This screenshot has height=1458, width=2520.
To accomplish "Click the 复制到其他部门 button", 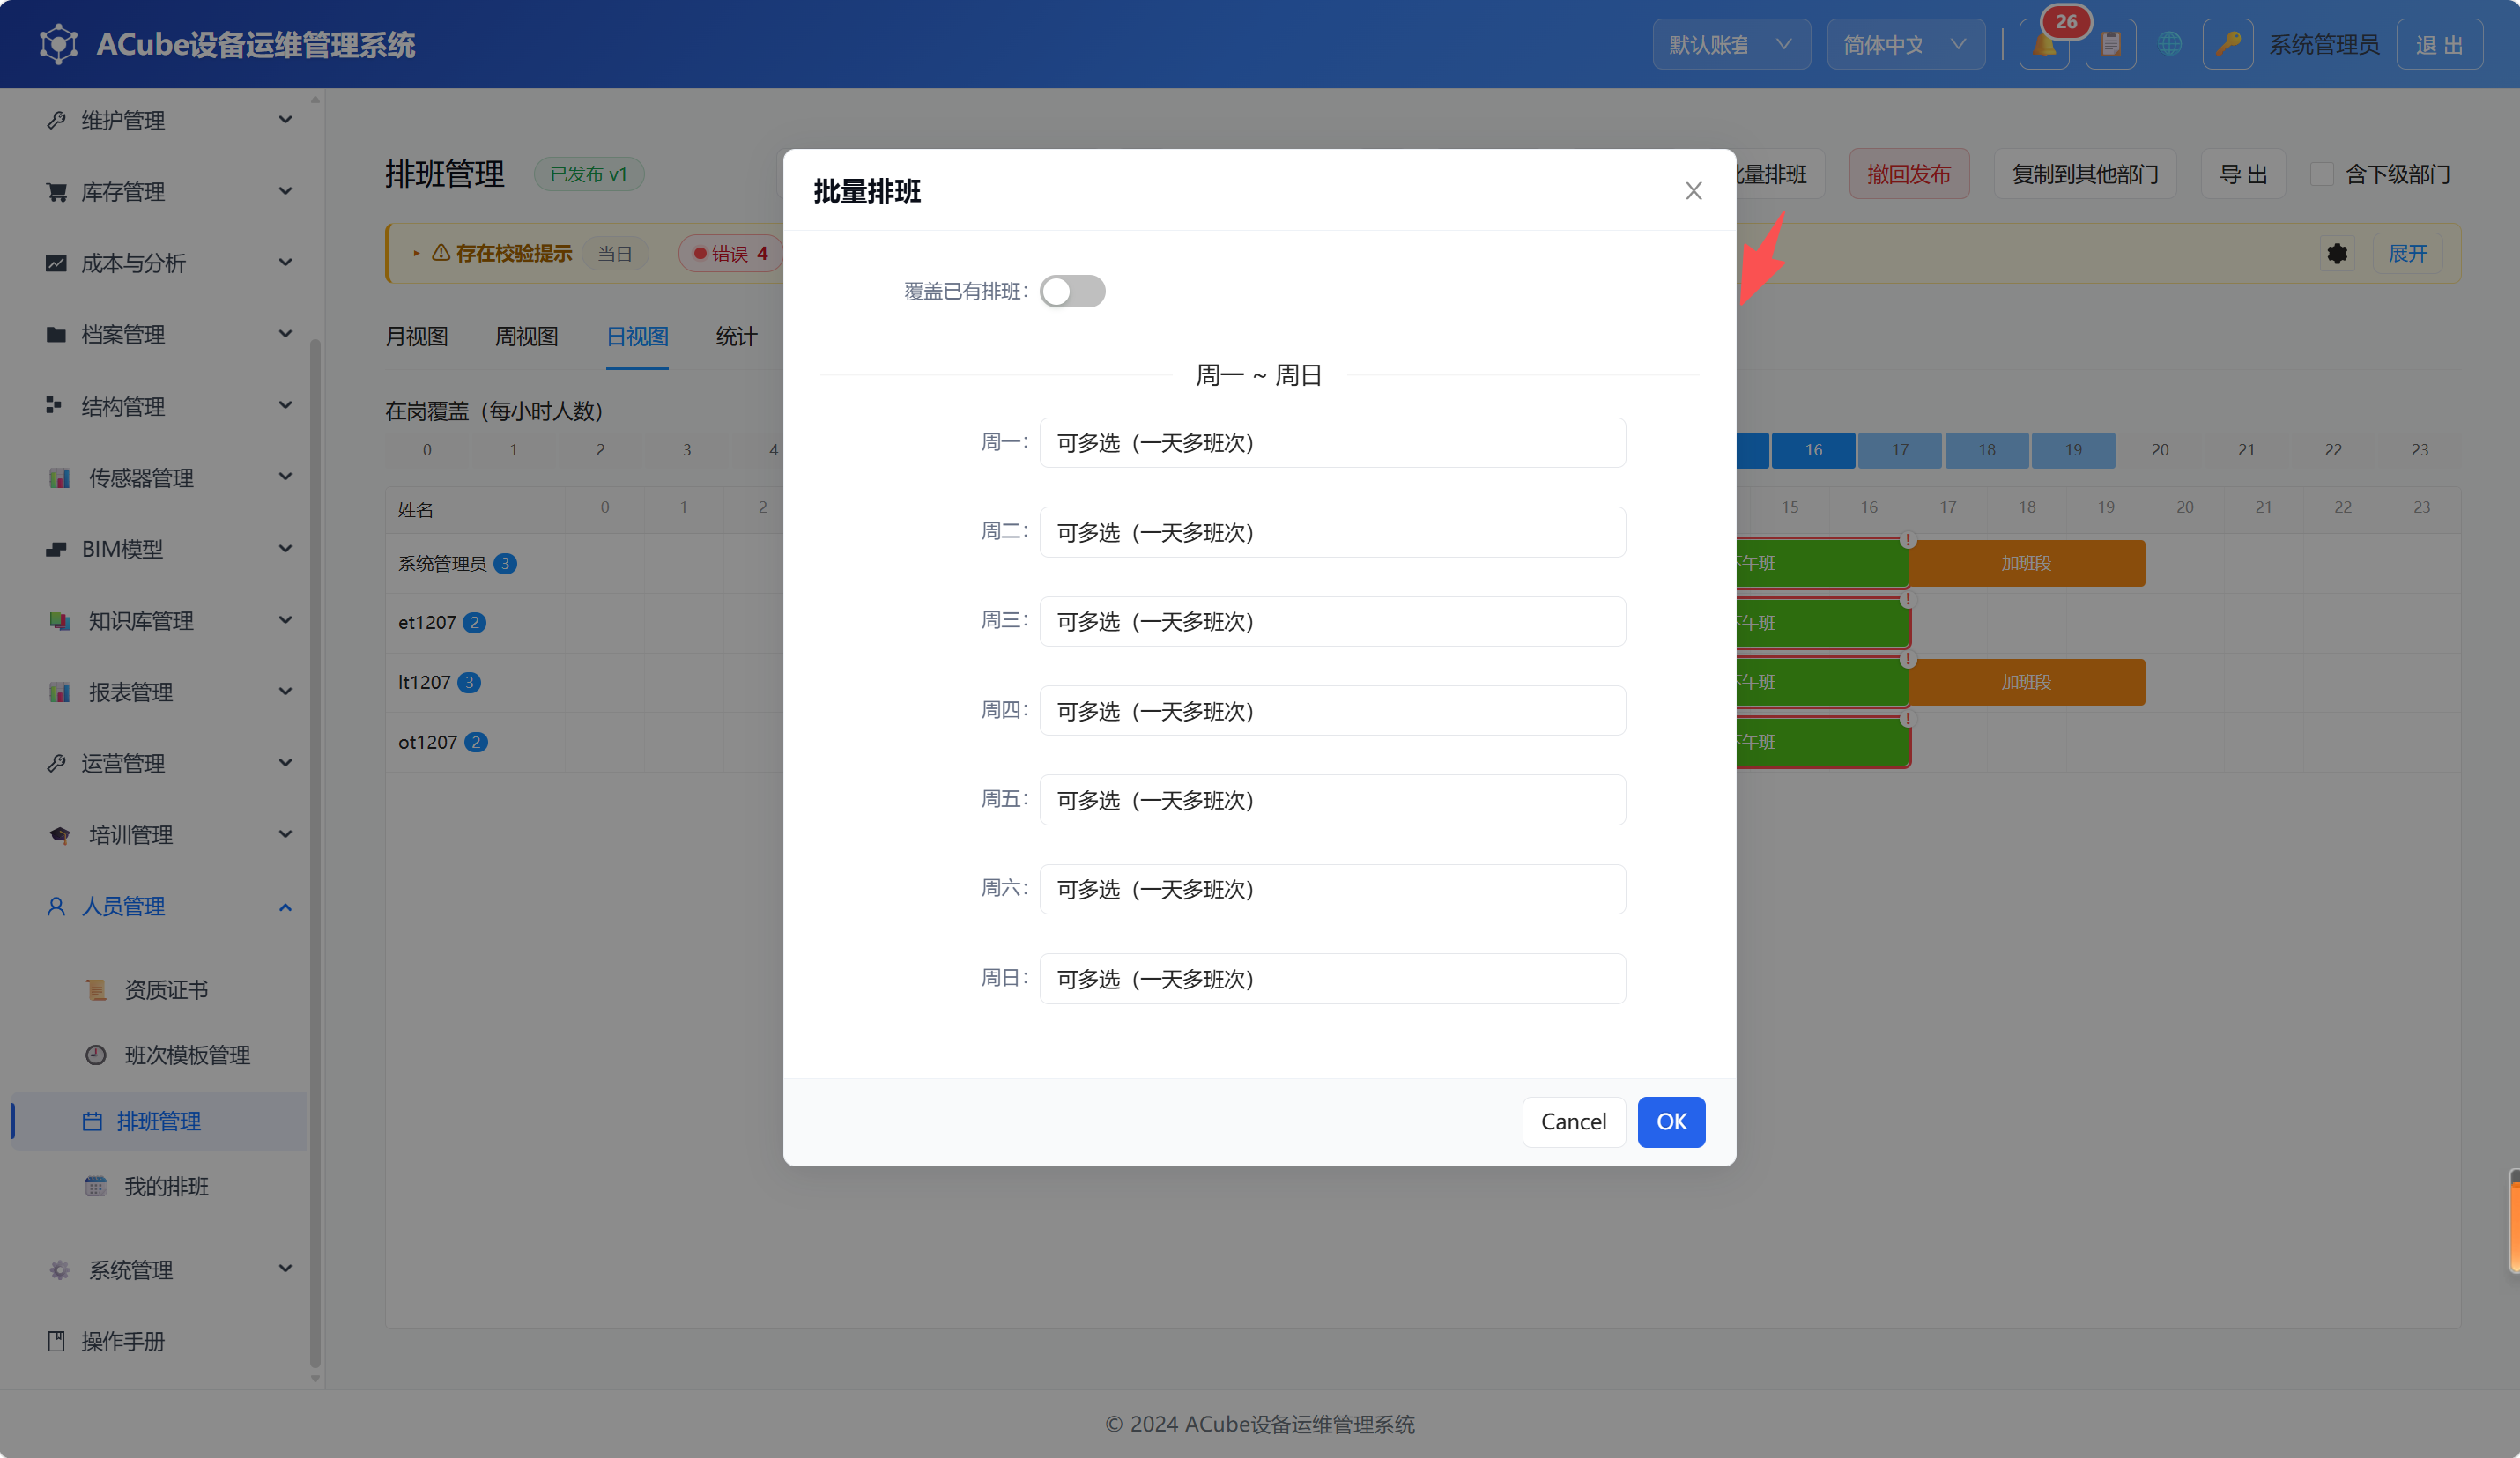I will pyautogui.click(x=2085, y=174).
